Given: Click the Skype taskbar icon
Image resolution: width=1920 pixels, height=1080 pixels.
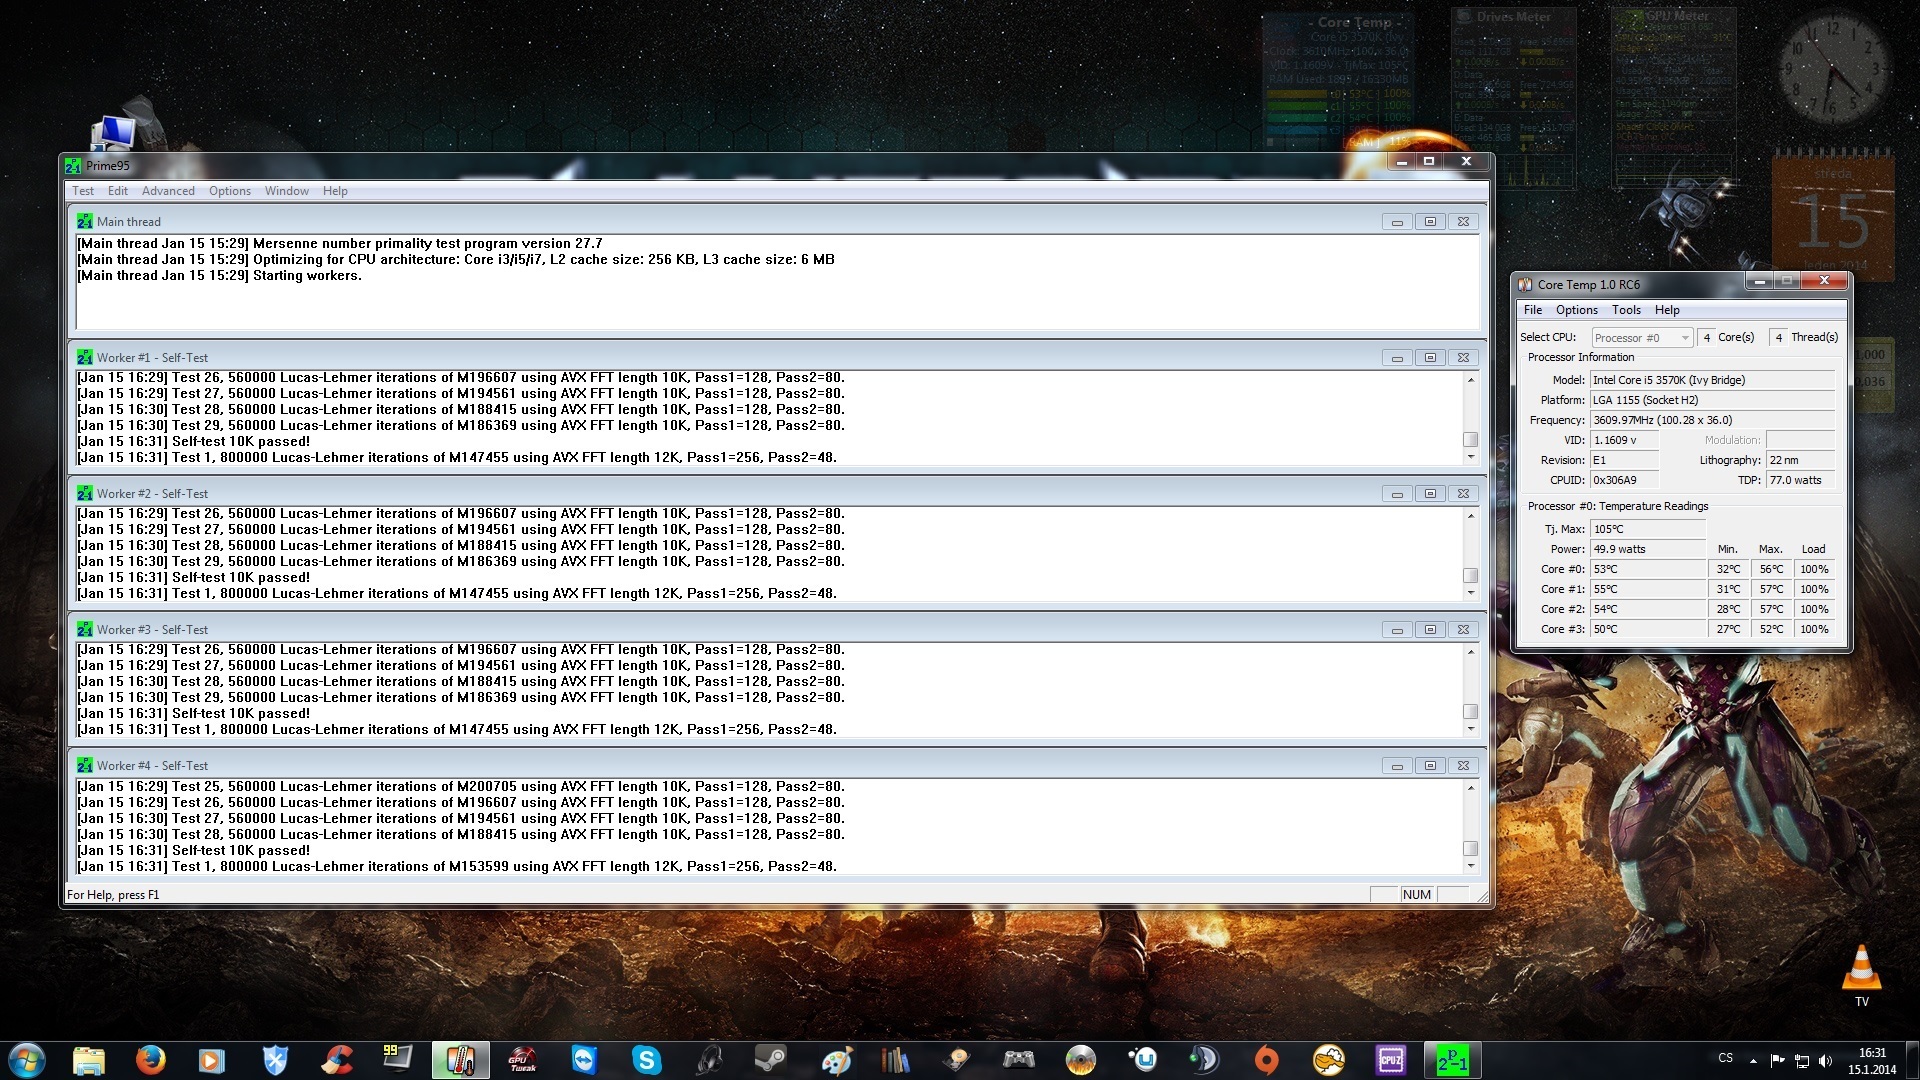Looking at the screenshot, I should 646,1059.
